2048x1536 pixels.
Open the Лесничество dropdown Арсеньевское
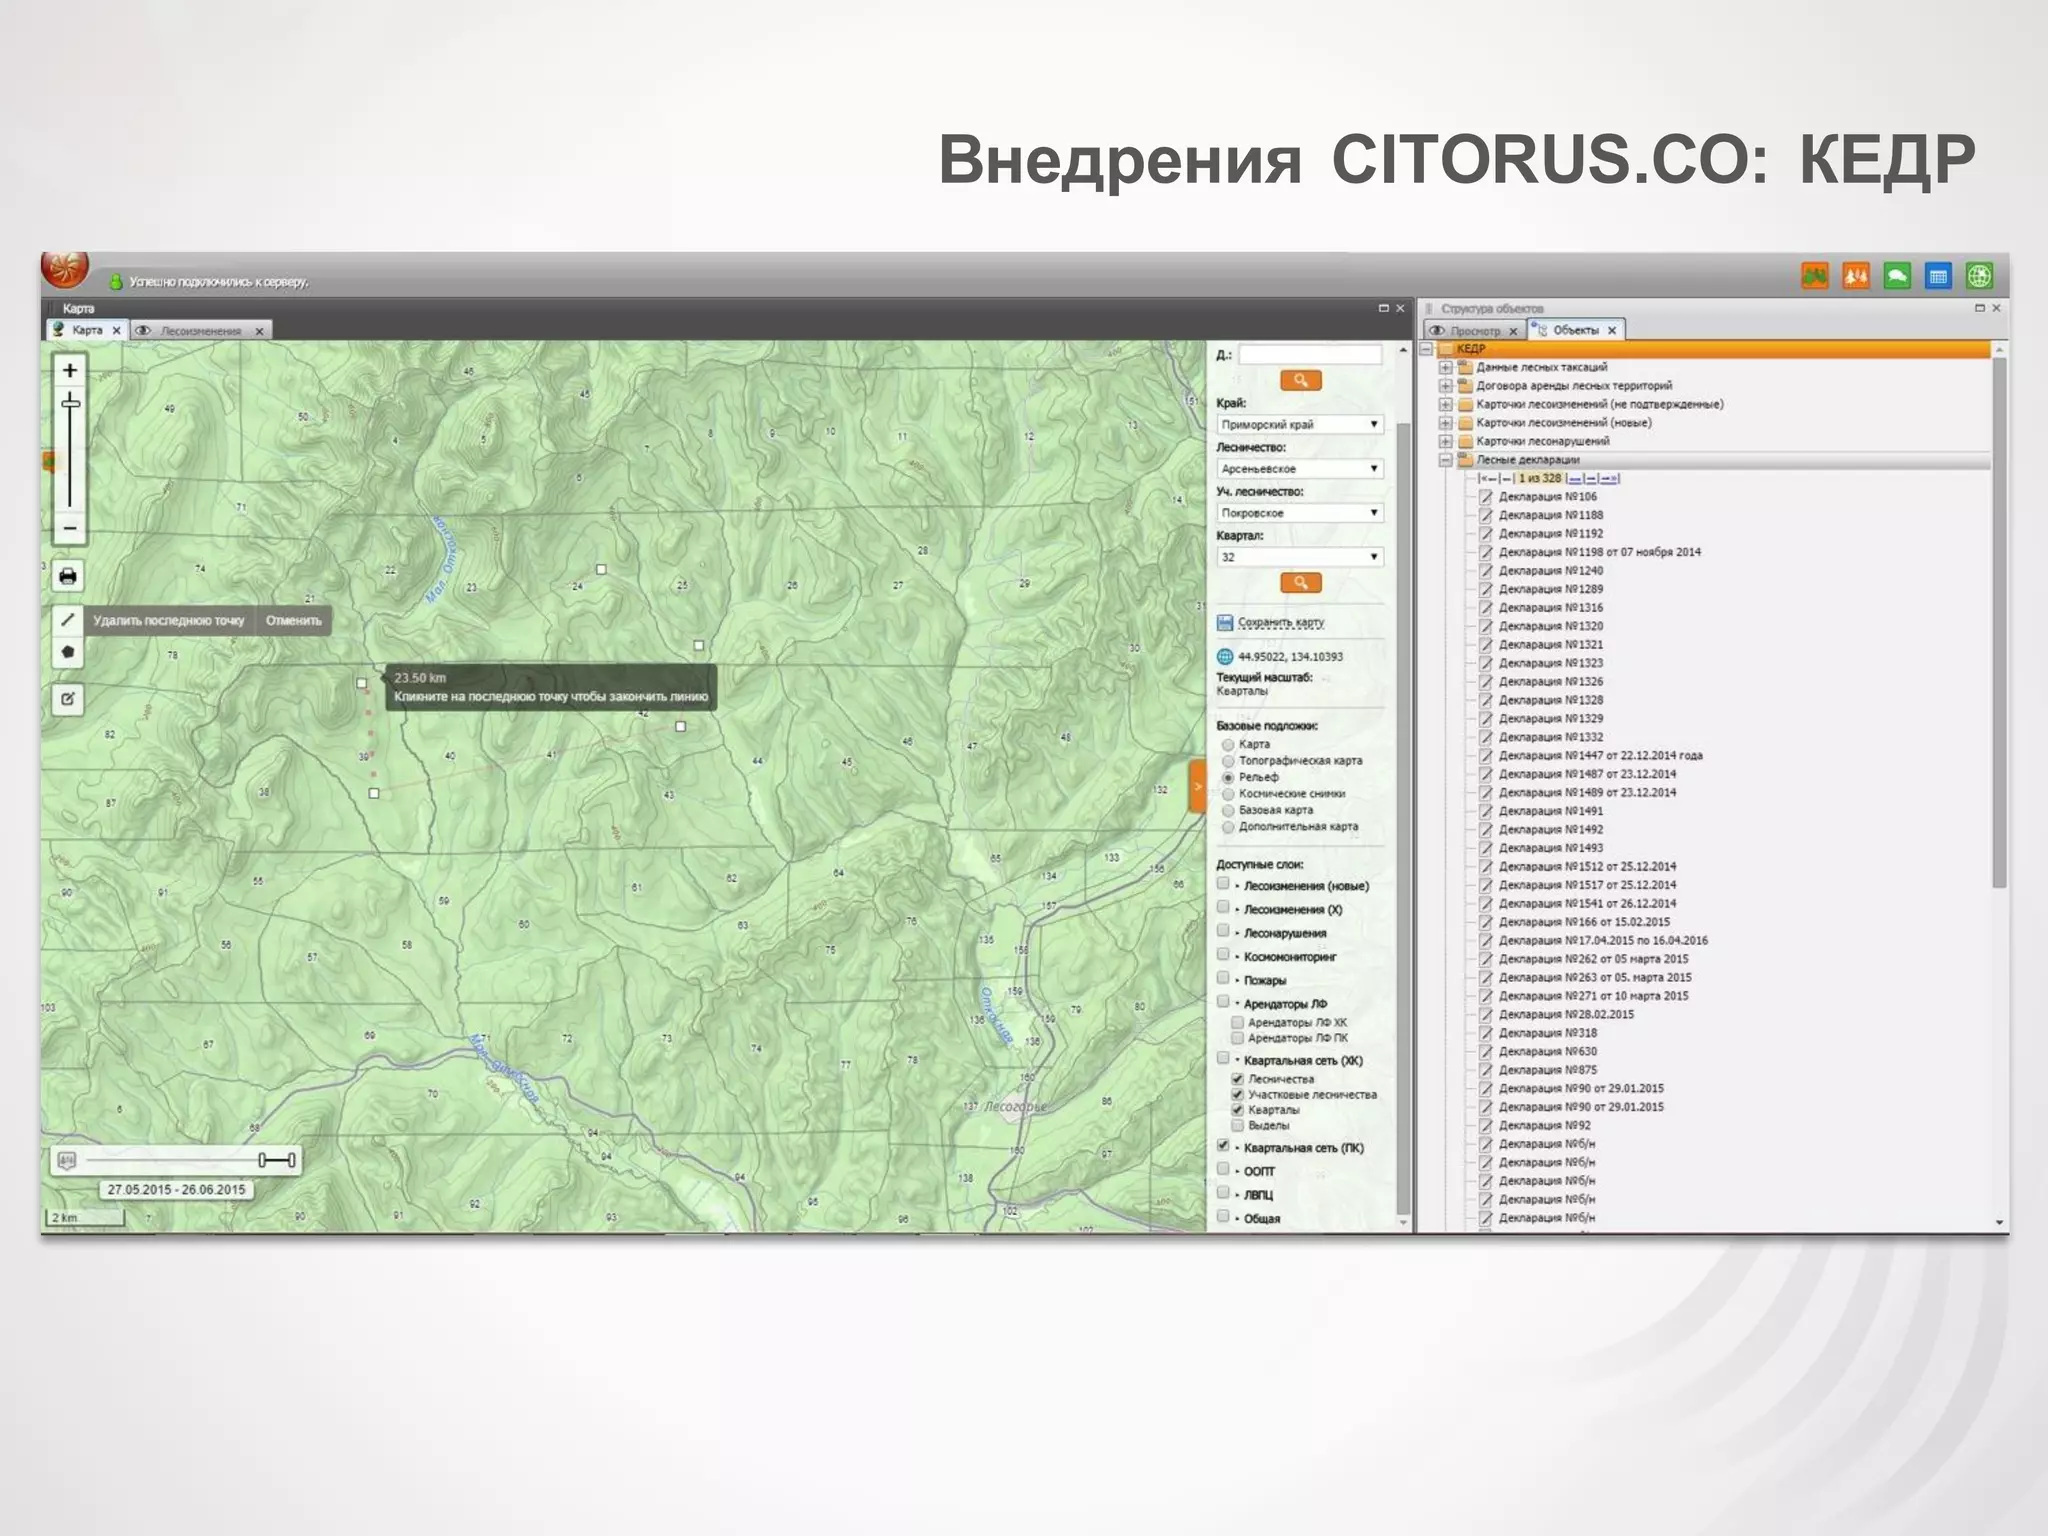pos(1300,469)
